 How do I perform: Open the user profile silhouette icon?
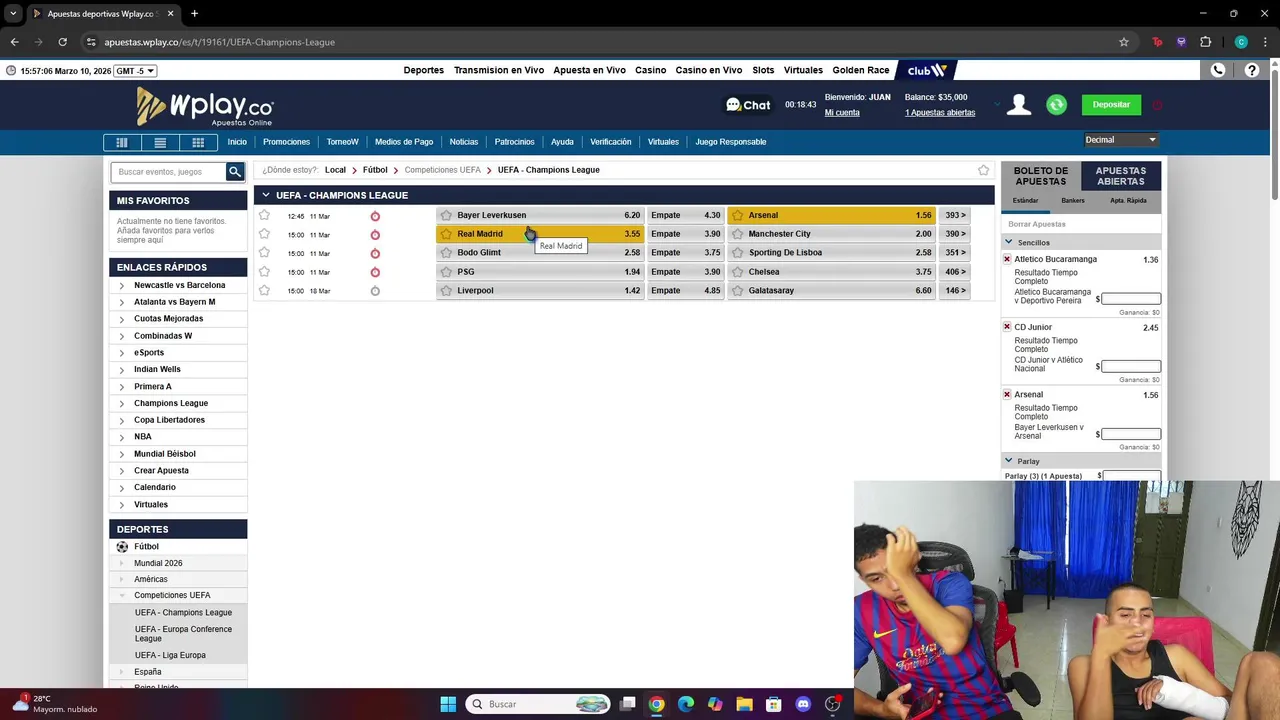pyautogui.click(x=1019, y=105)
